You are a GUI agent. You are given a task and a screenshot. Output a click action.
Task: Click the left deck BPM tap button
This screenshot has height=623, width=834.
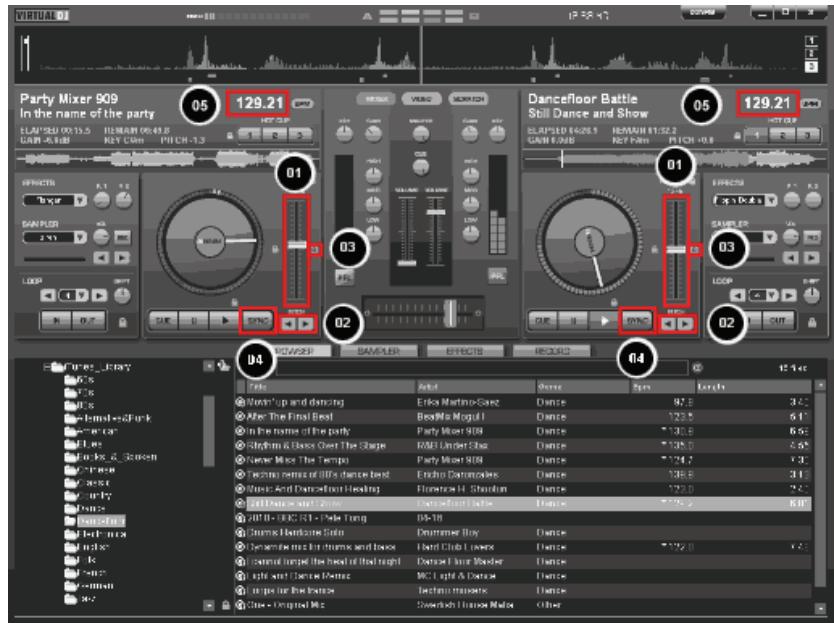point(303,104)
